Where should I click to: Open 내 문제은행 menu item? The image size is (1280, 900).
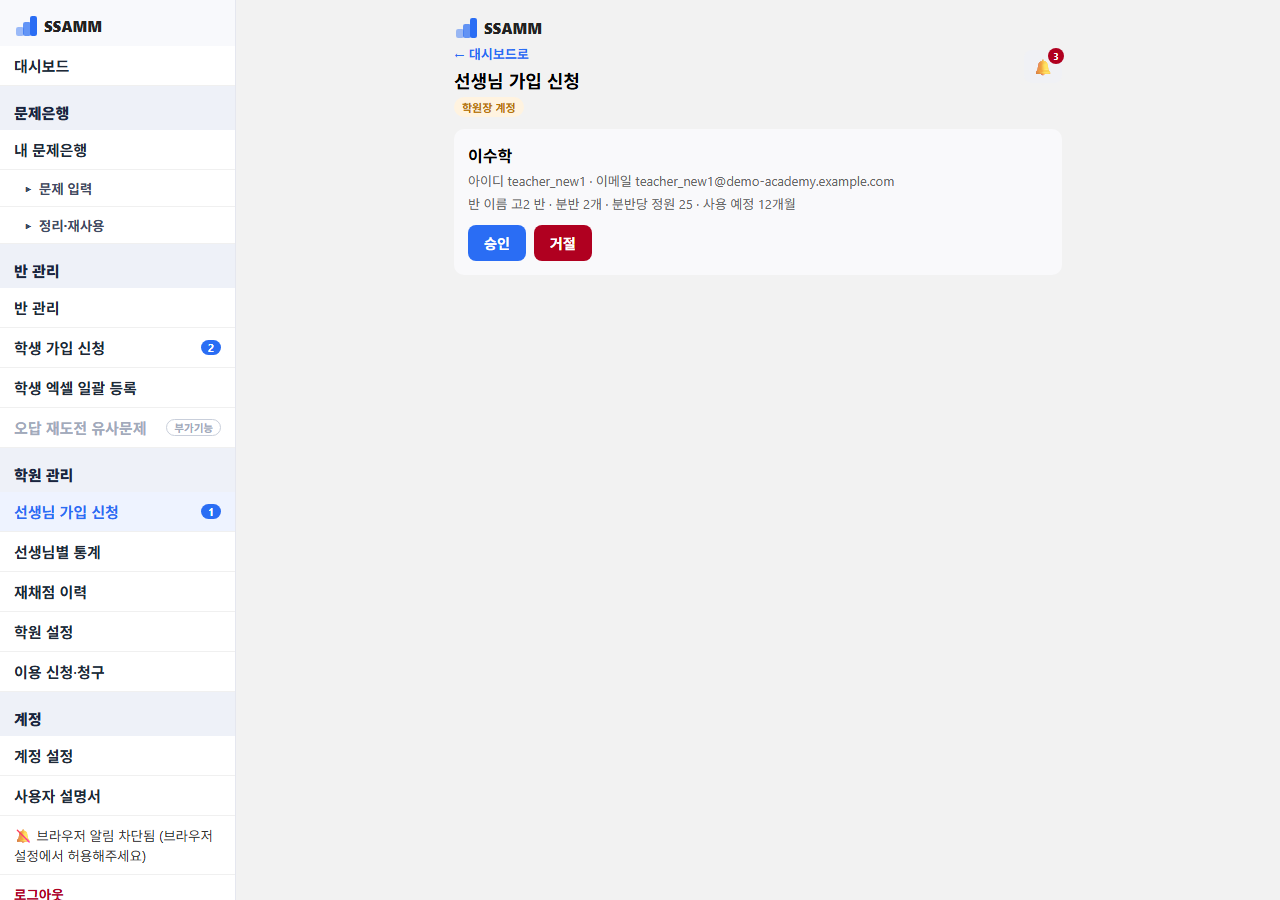(x=117, y=150)
